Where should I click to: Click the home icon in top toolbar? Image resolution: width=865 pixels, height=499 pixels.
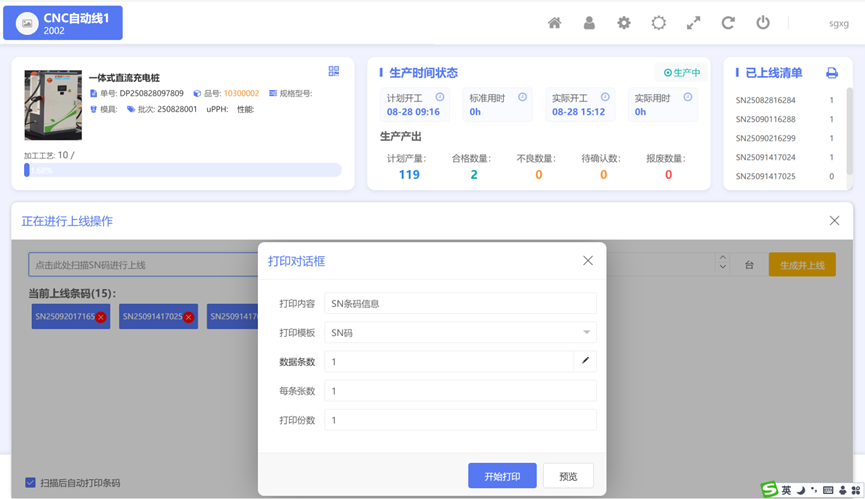coord(554,23)
